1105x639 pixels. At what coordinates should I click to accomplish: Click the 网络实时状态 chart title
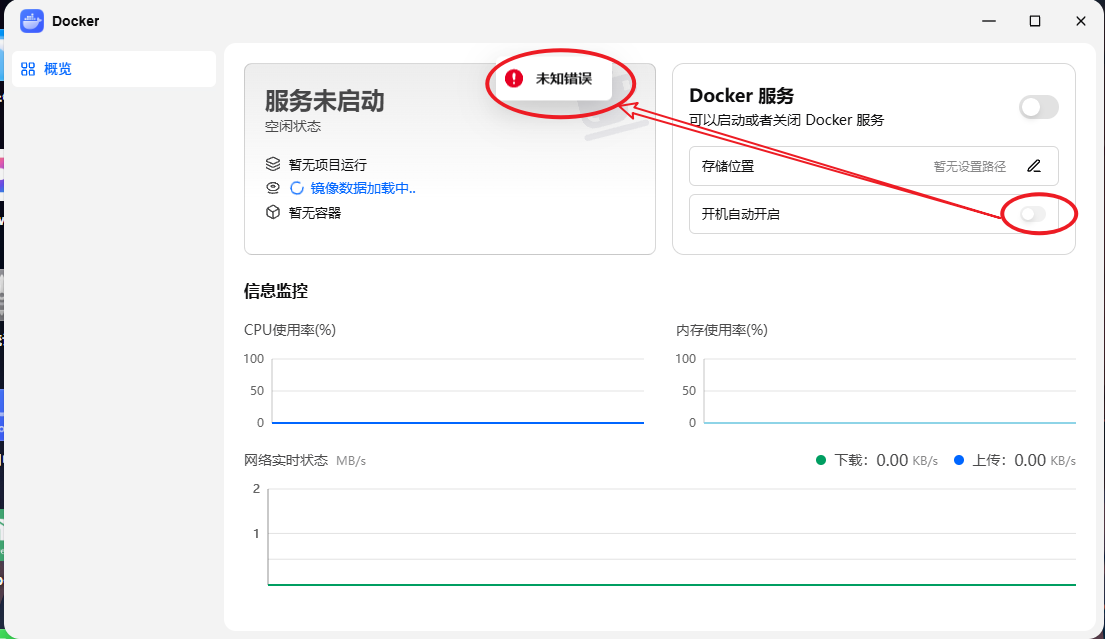tap(285, 460)
